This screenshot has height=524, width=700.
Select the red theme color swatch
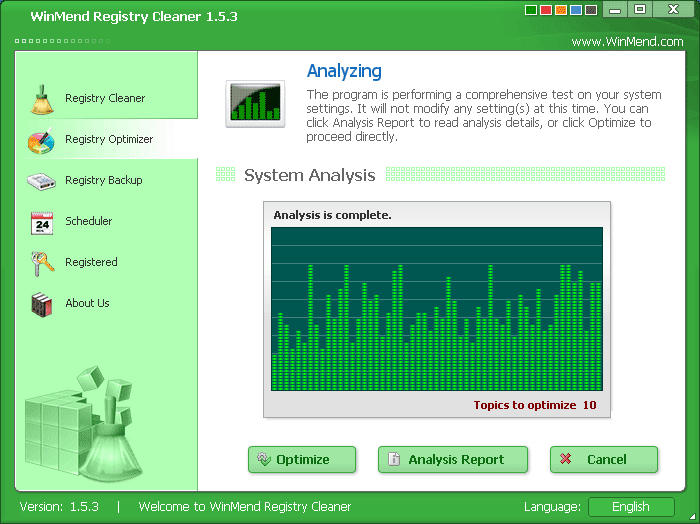pos(546,10)
